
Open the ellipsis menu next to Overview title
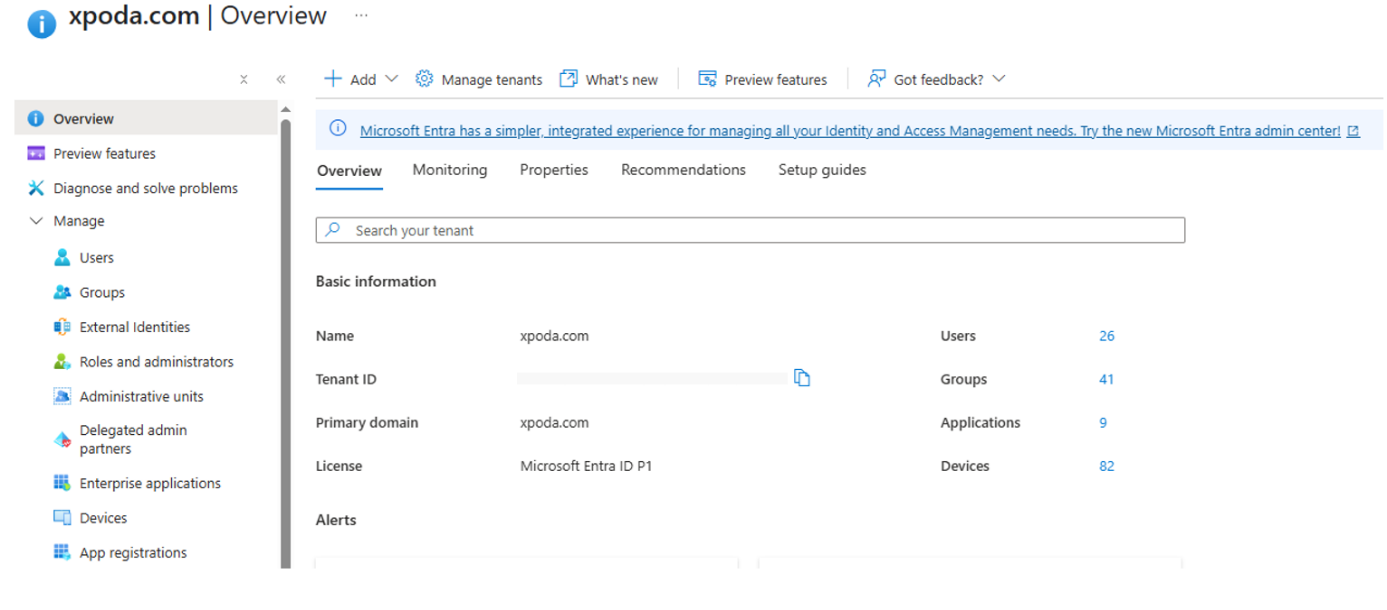click(361, 16)
